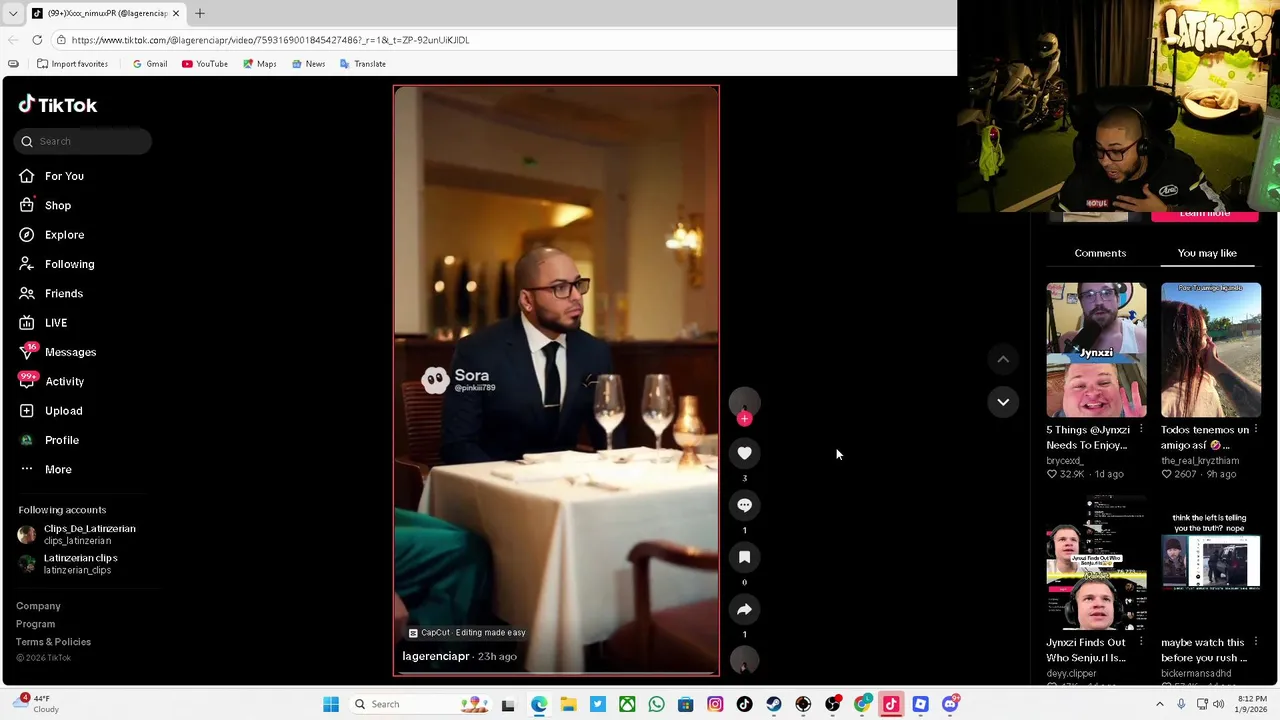Open options for the 5 Things @Jynxzi video
Viewport: 1280px width, 720px height.
[1141, 430]
